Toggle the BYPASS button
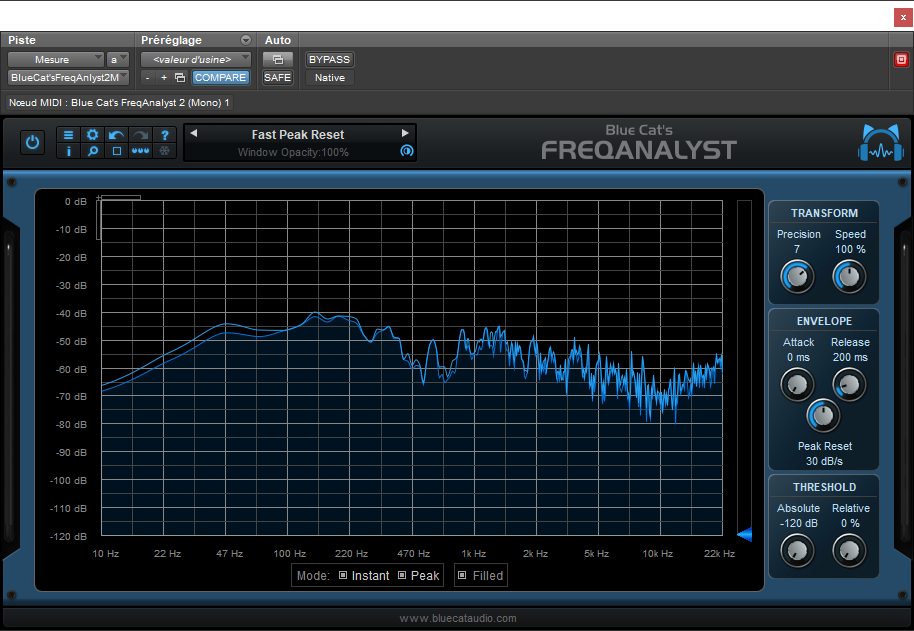This screenshot has width=914, height=631. click(x=329, y=59)
